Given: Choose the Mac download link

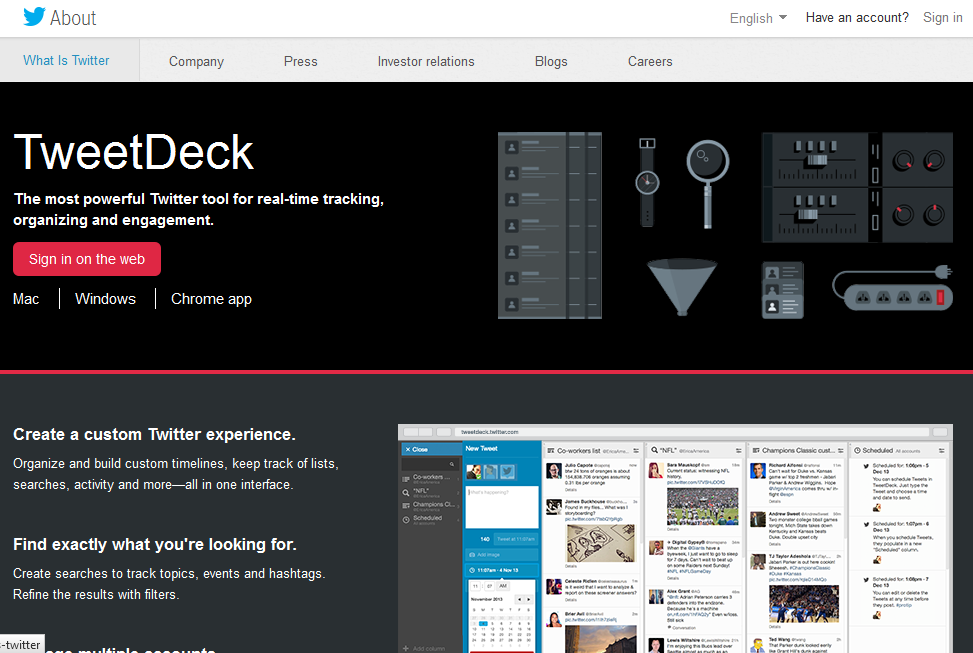Looking at the screenshot, I should click(x=26, y=299).
